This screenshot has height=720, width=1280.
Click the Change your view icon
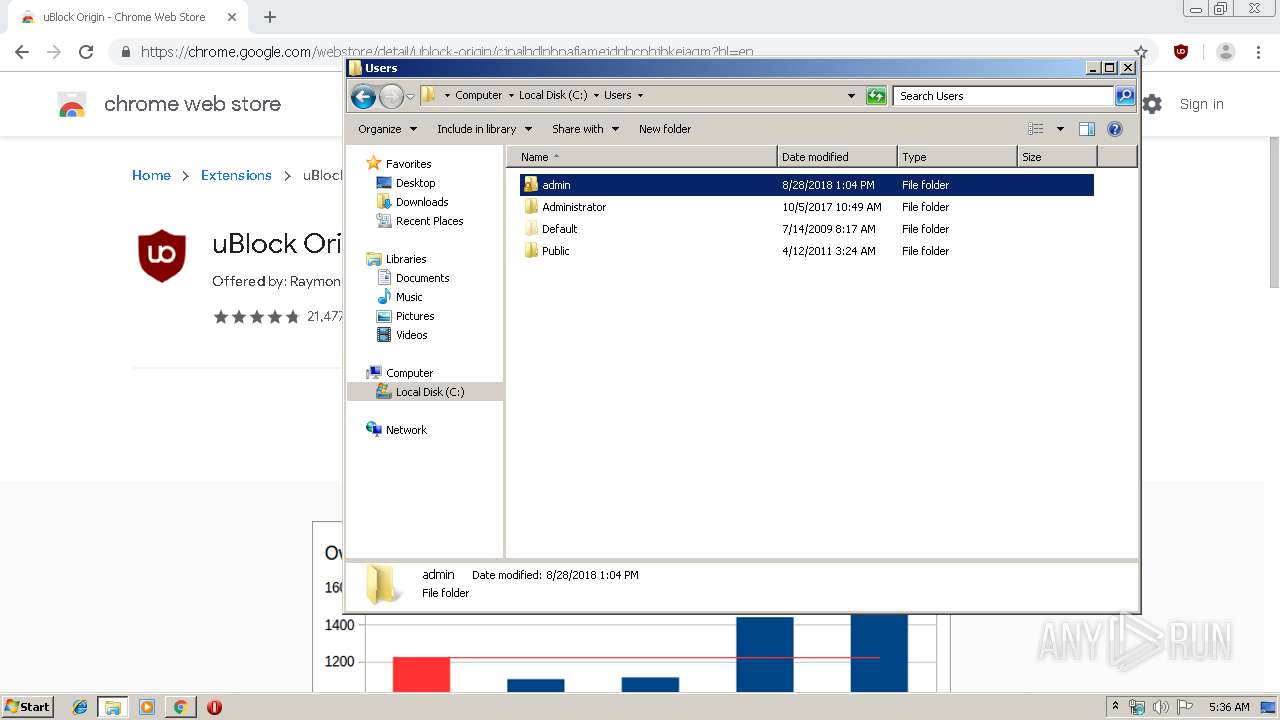(1036, 129)
